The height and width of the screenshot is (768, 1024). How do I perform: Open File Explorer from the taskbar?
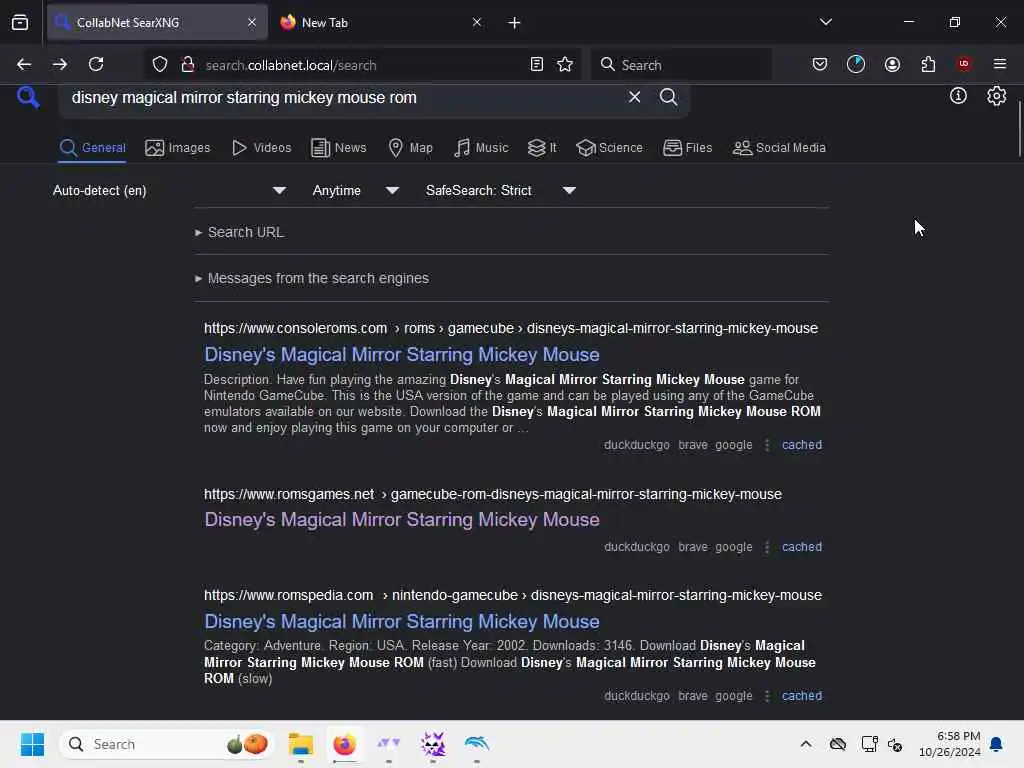click(301, 744)
